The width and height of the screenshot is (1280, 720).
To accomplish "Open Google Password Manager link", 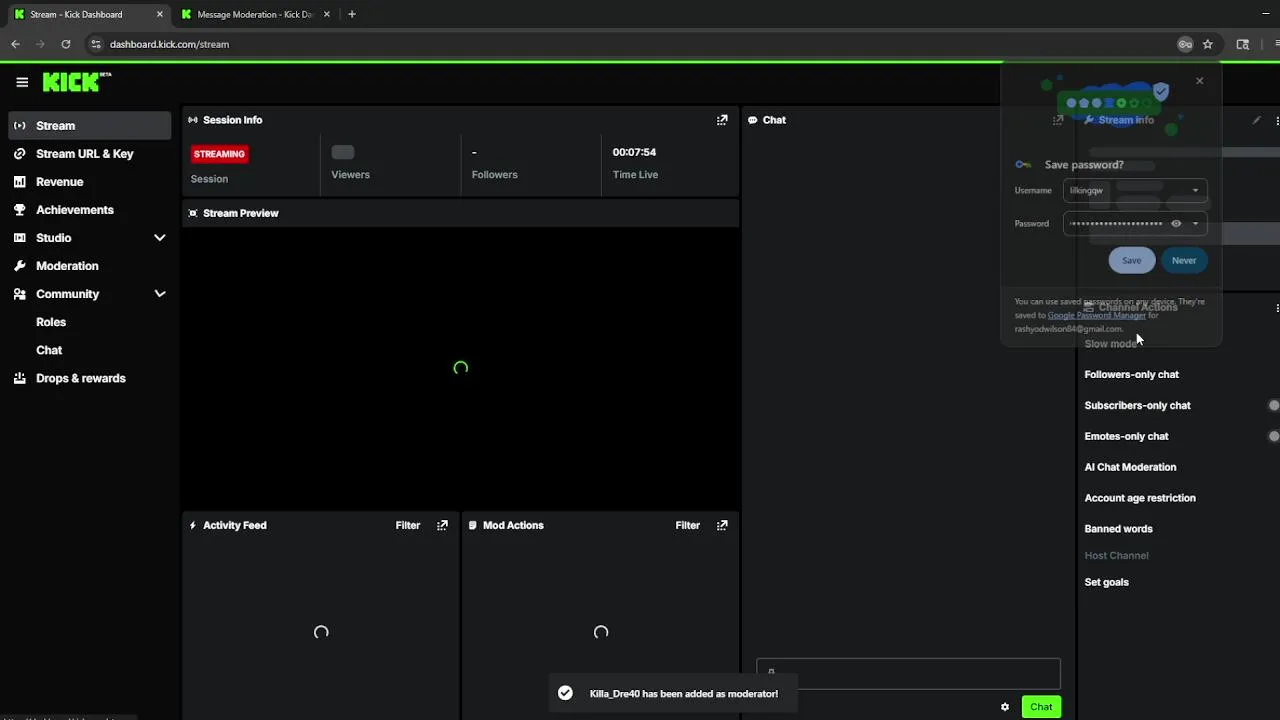I will click(1096, 315).
